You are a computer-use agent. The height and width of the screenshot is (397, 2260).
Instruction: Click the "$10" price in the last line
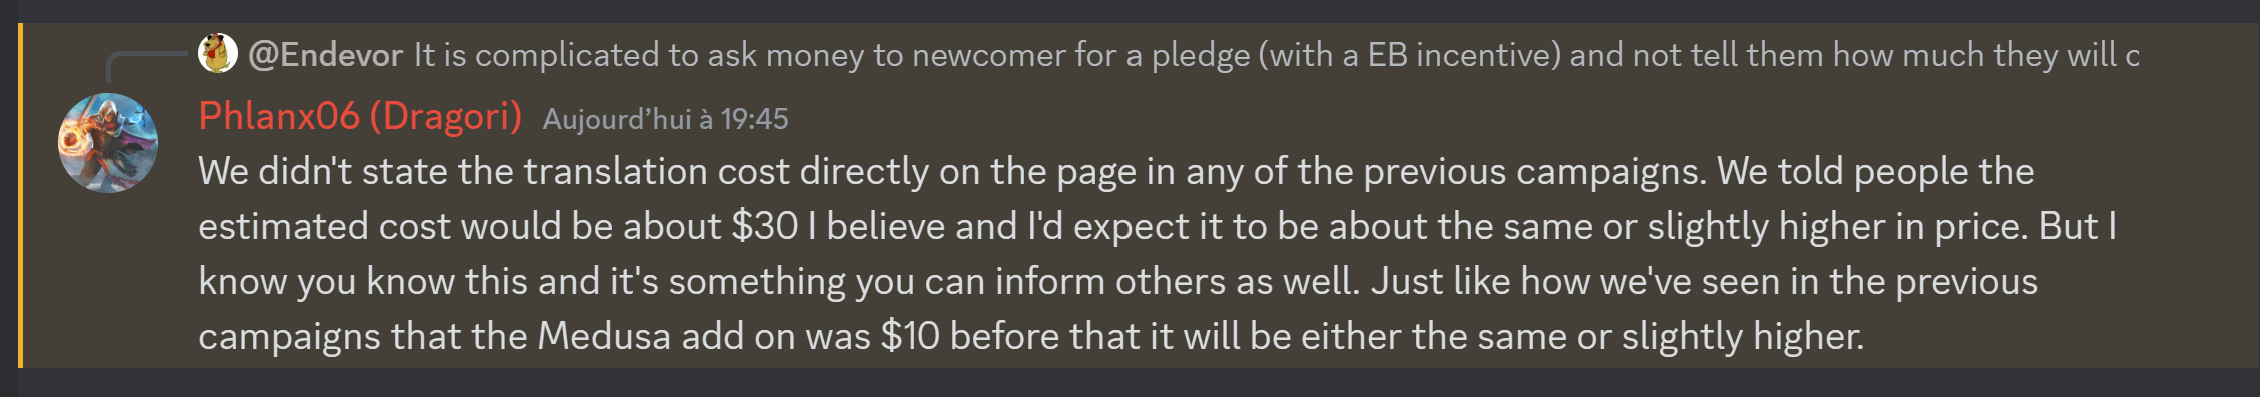910,337
